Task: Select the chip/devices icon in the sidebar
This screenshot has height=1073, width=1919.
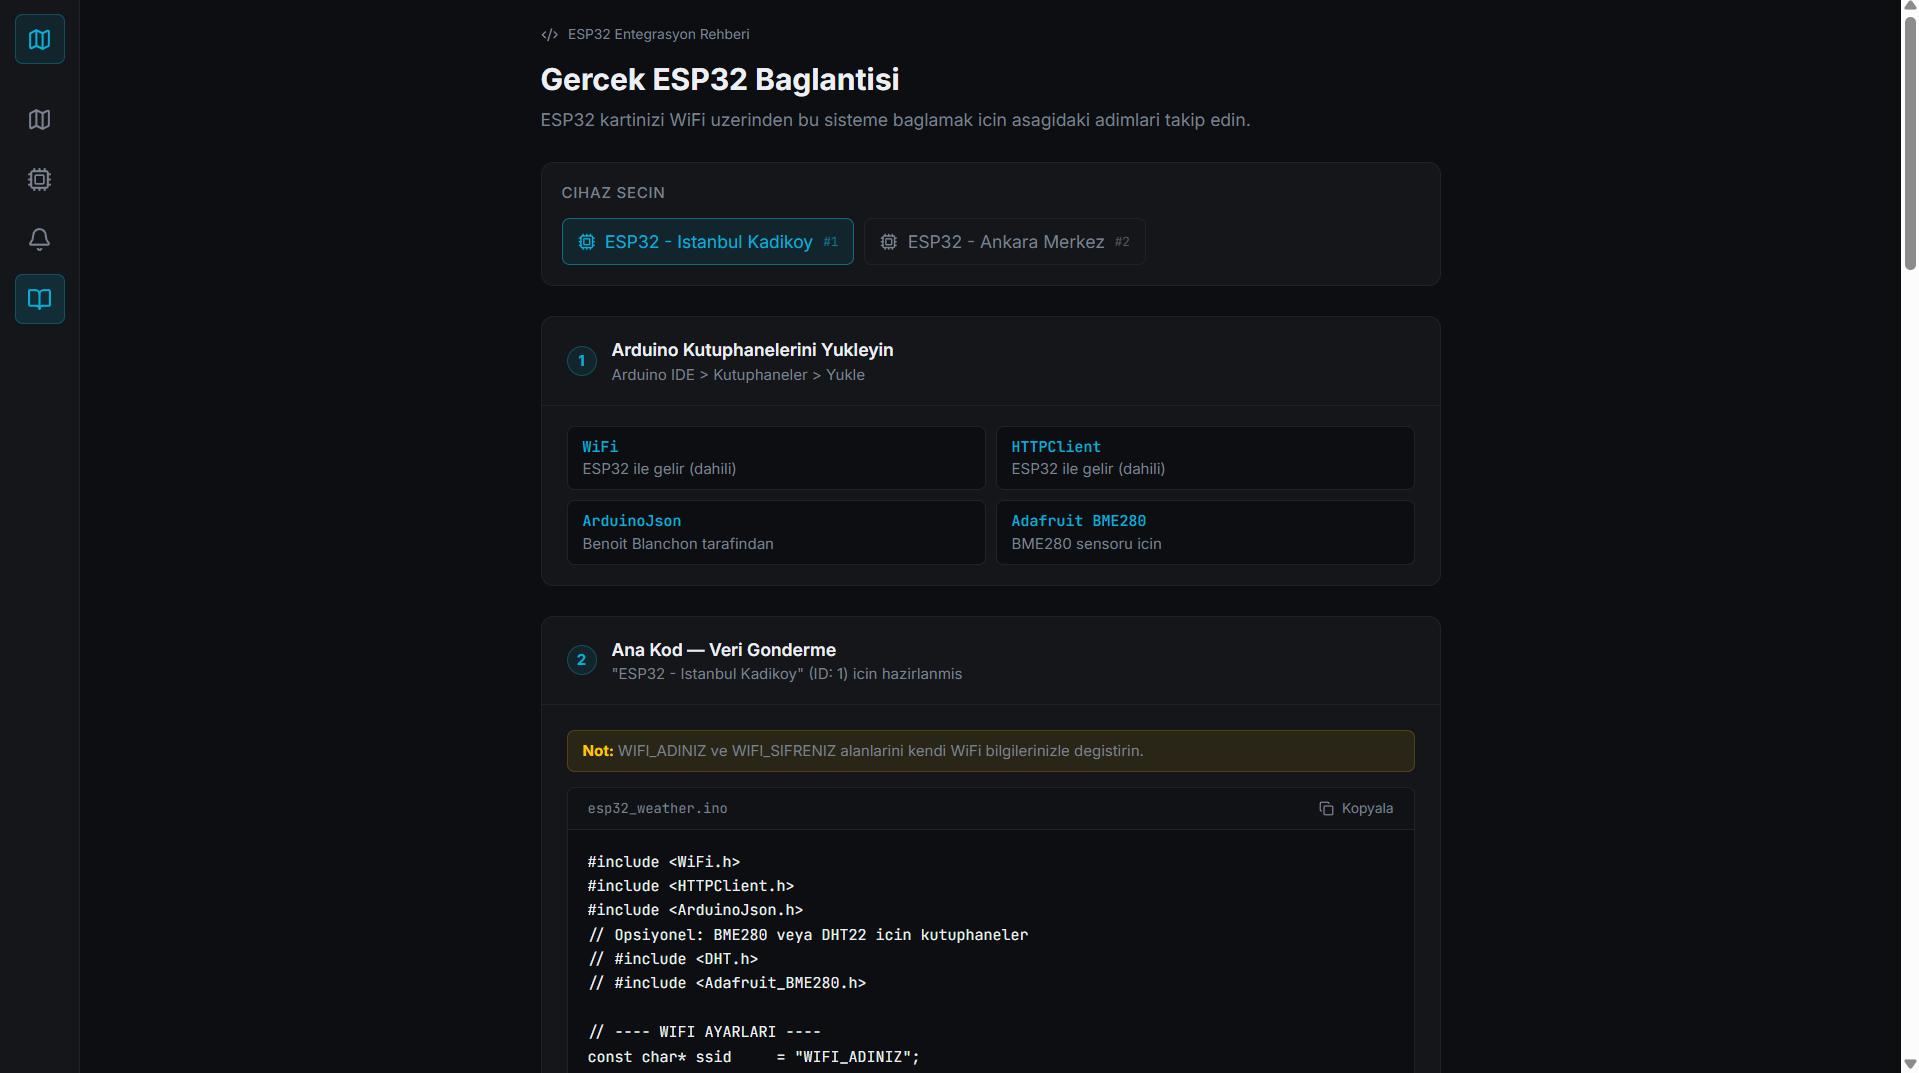Action: [x=39, y=179]
